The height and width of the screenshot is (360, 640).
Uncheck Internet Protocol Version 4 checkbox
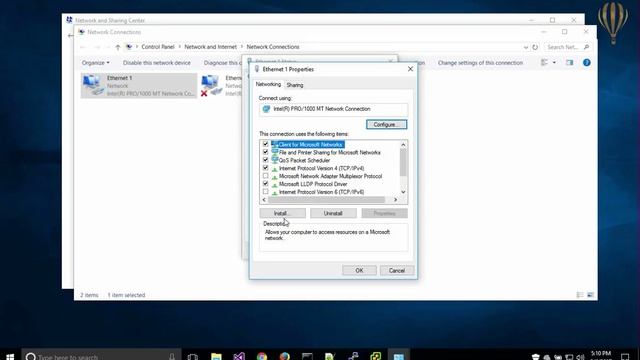265,168
